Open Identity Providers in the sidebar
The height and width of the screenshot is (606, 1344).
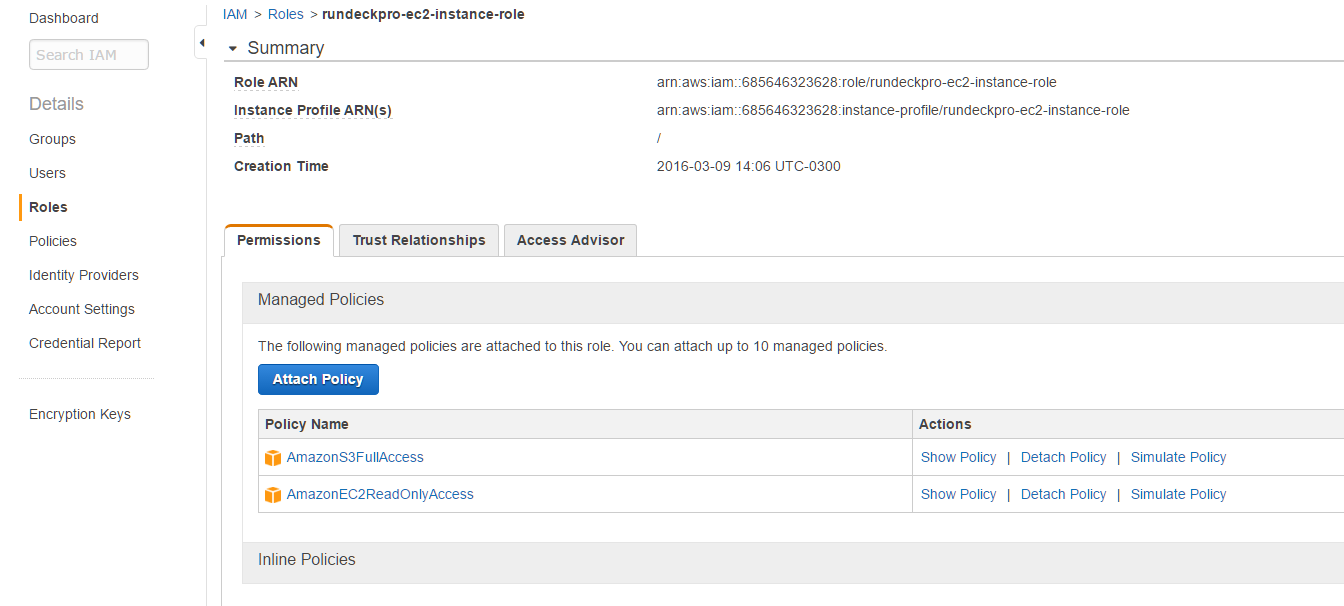pyautogui.click(x=84, y=275)
